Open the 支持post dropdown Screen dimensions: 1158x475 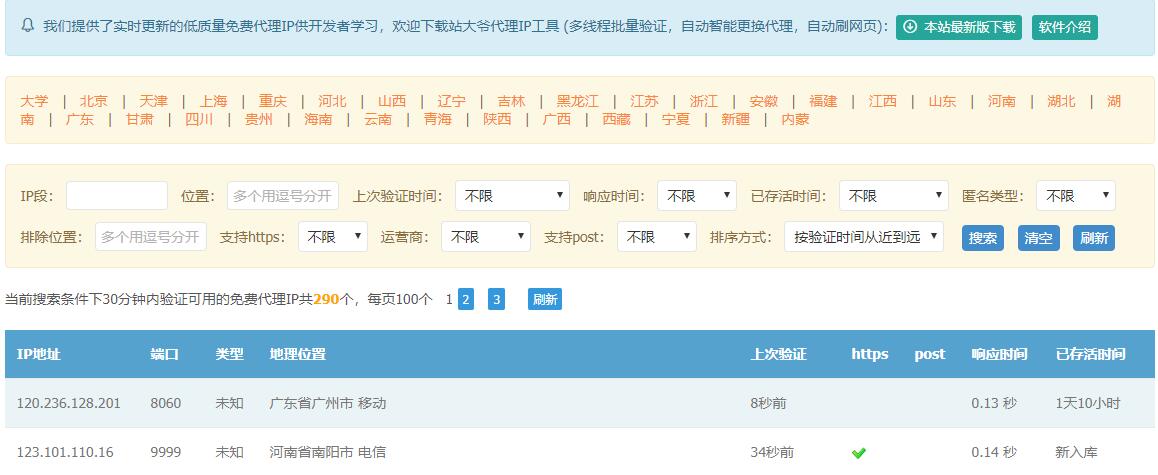(x=657, y=236)
